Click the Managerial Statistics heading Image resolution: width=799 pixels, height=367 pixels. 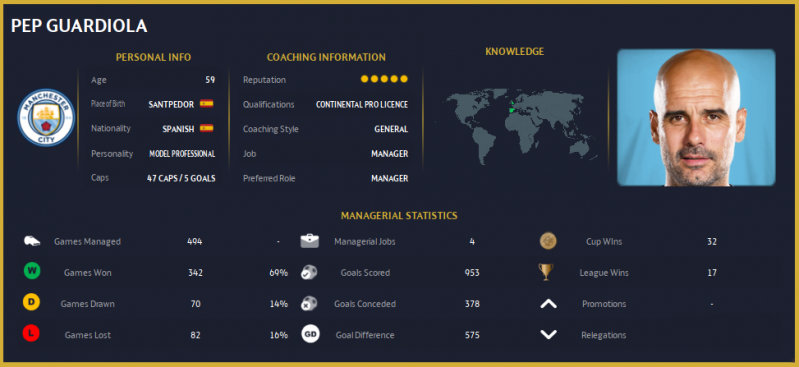pyautogui.click(x=399, y=216)
